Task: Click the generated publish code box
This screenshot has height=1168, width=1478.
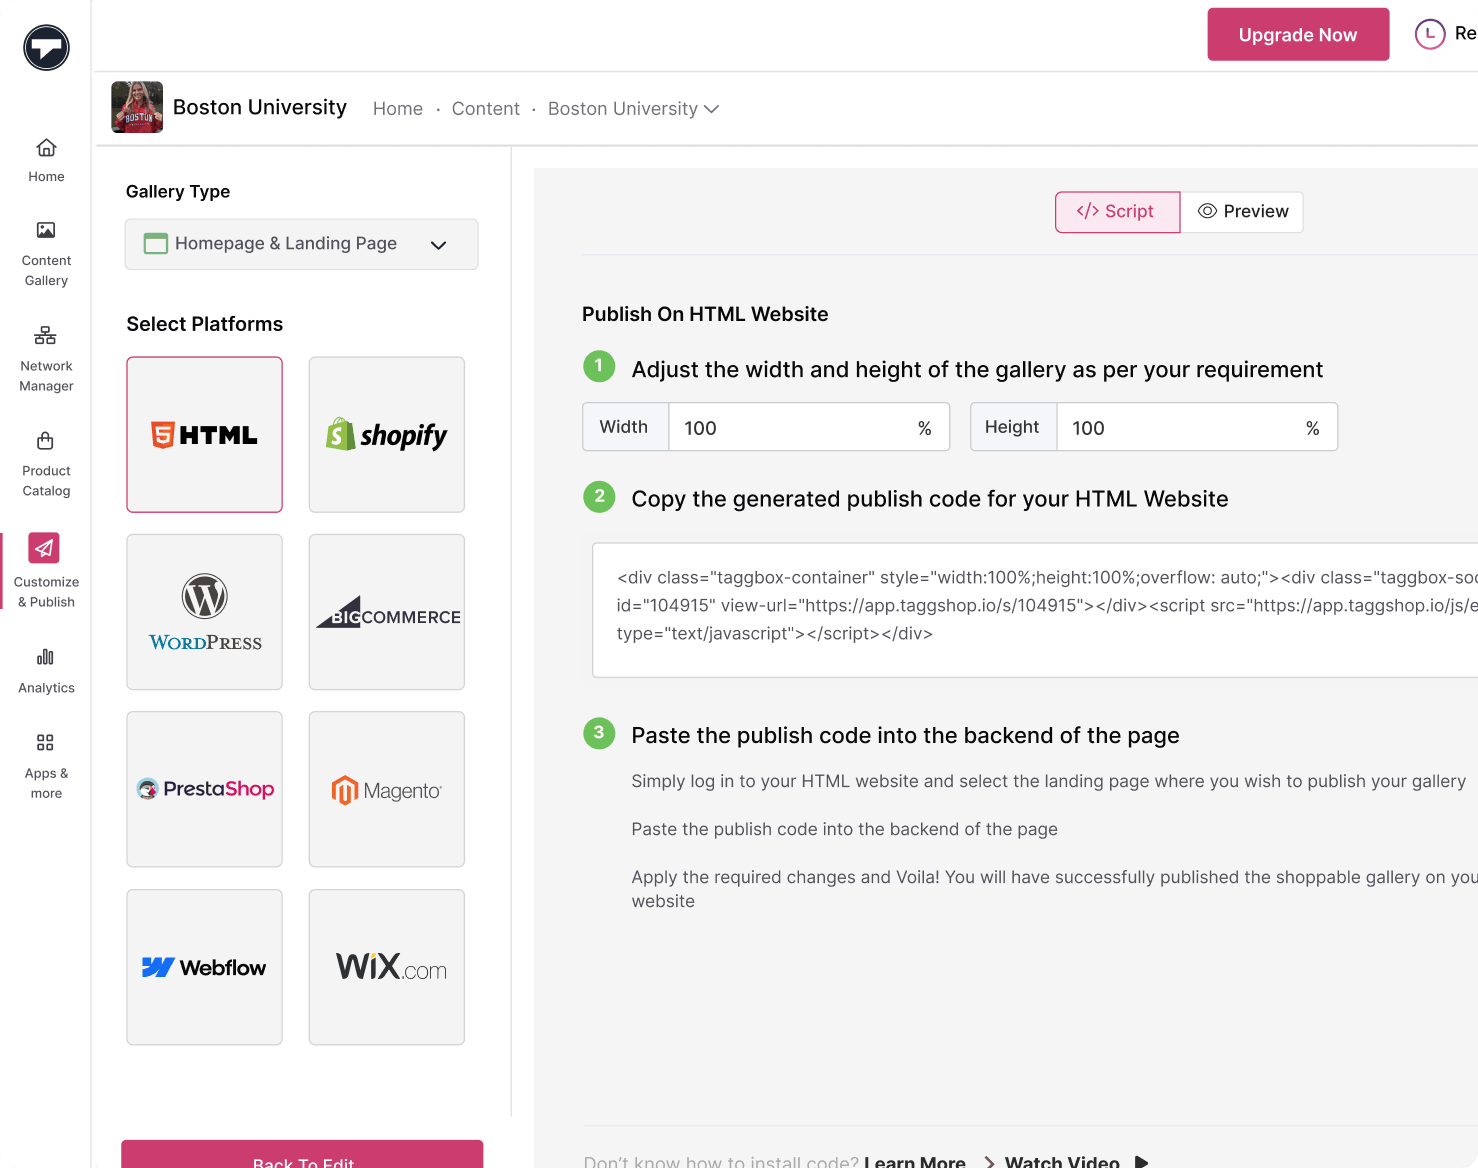Action: pyautogui.click(x=1035, y=610)
